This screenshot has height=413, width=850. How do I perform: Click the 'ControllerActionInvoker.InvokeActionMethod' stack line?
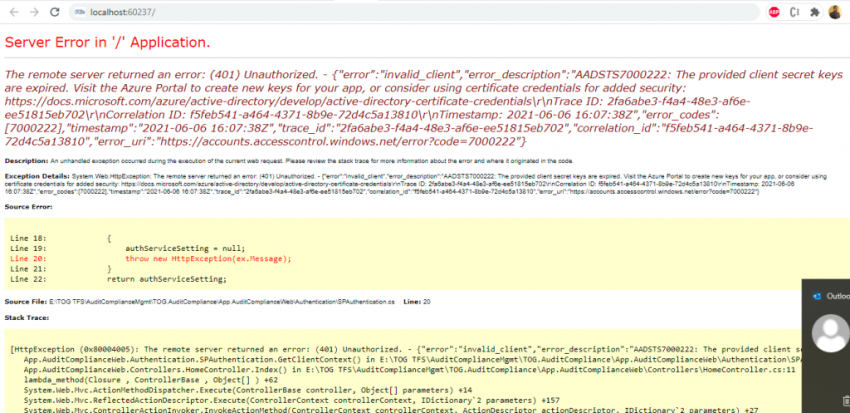coord(391,410)
